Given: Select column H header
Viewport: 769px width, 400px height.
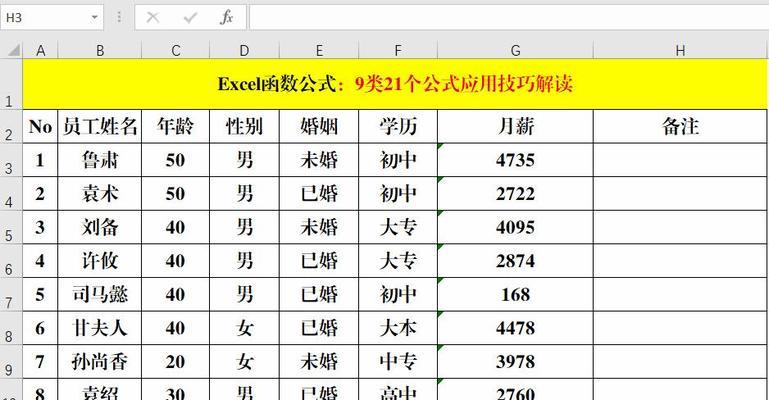Looking at the screenshot, I should pos(680,50).
